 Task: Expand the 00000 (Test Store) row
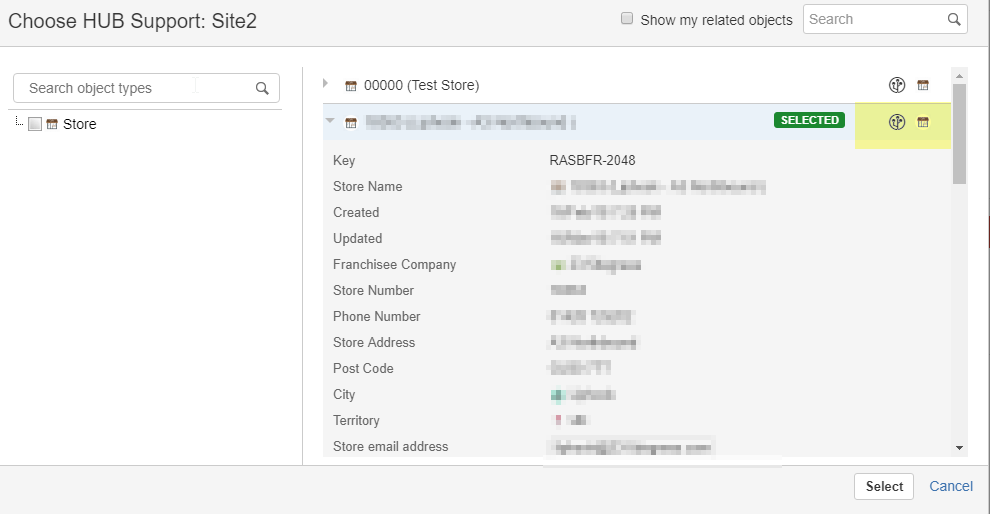click(326, 83)
